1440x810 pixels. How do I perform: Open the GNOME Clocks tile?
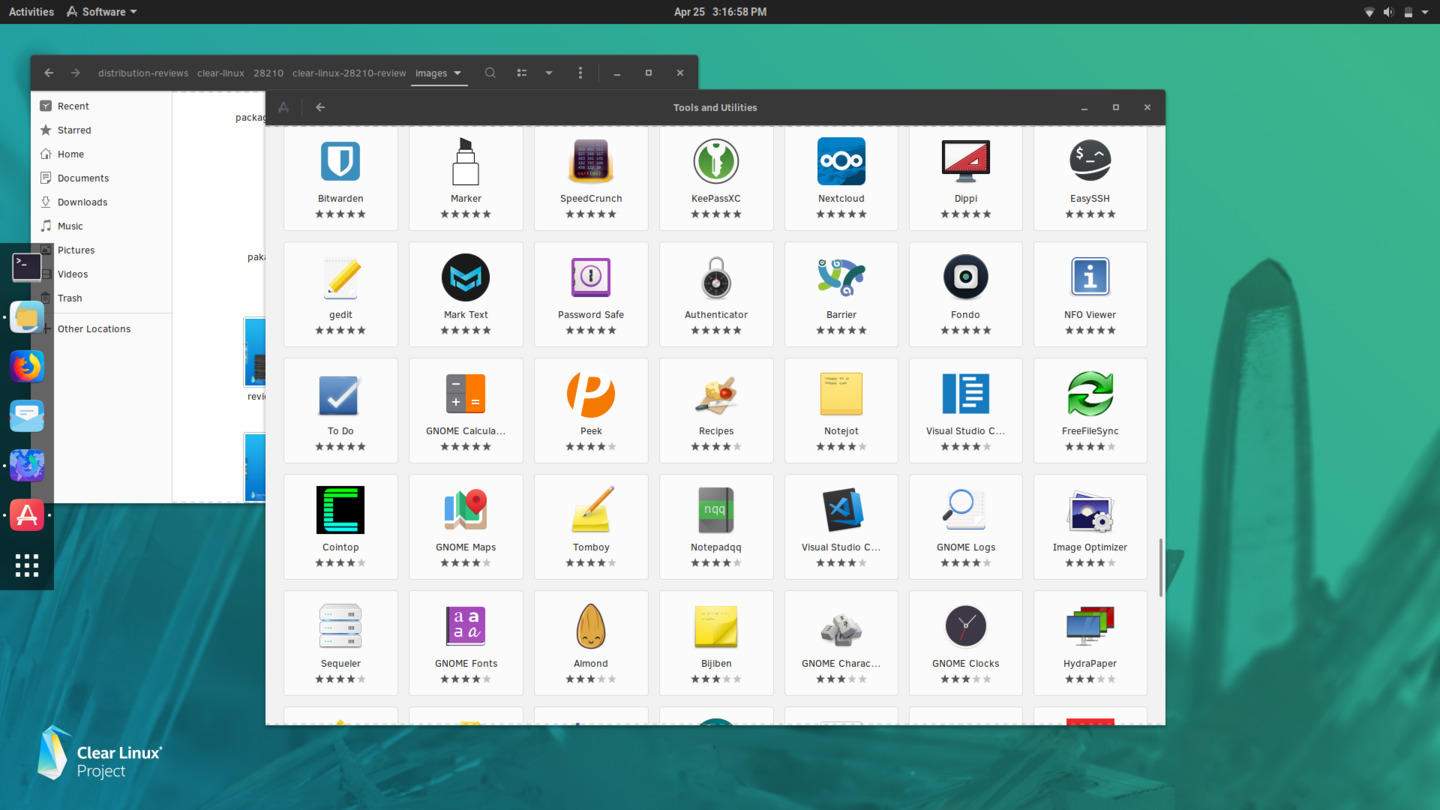point(966,643)
